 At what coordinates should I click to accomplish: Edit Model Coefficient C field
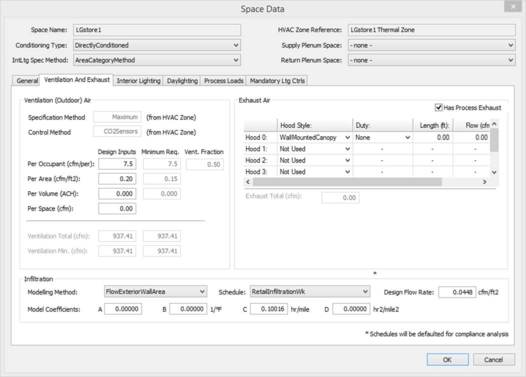269,309
